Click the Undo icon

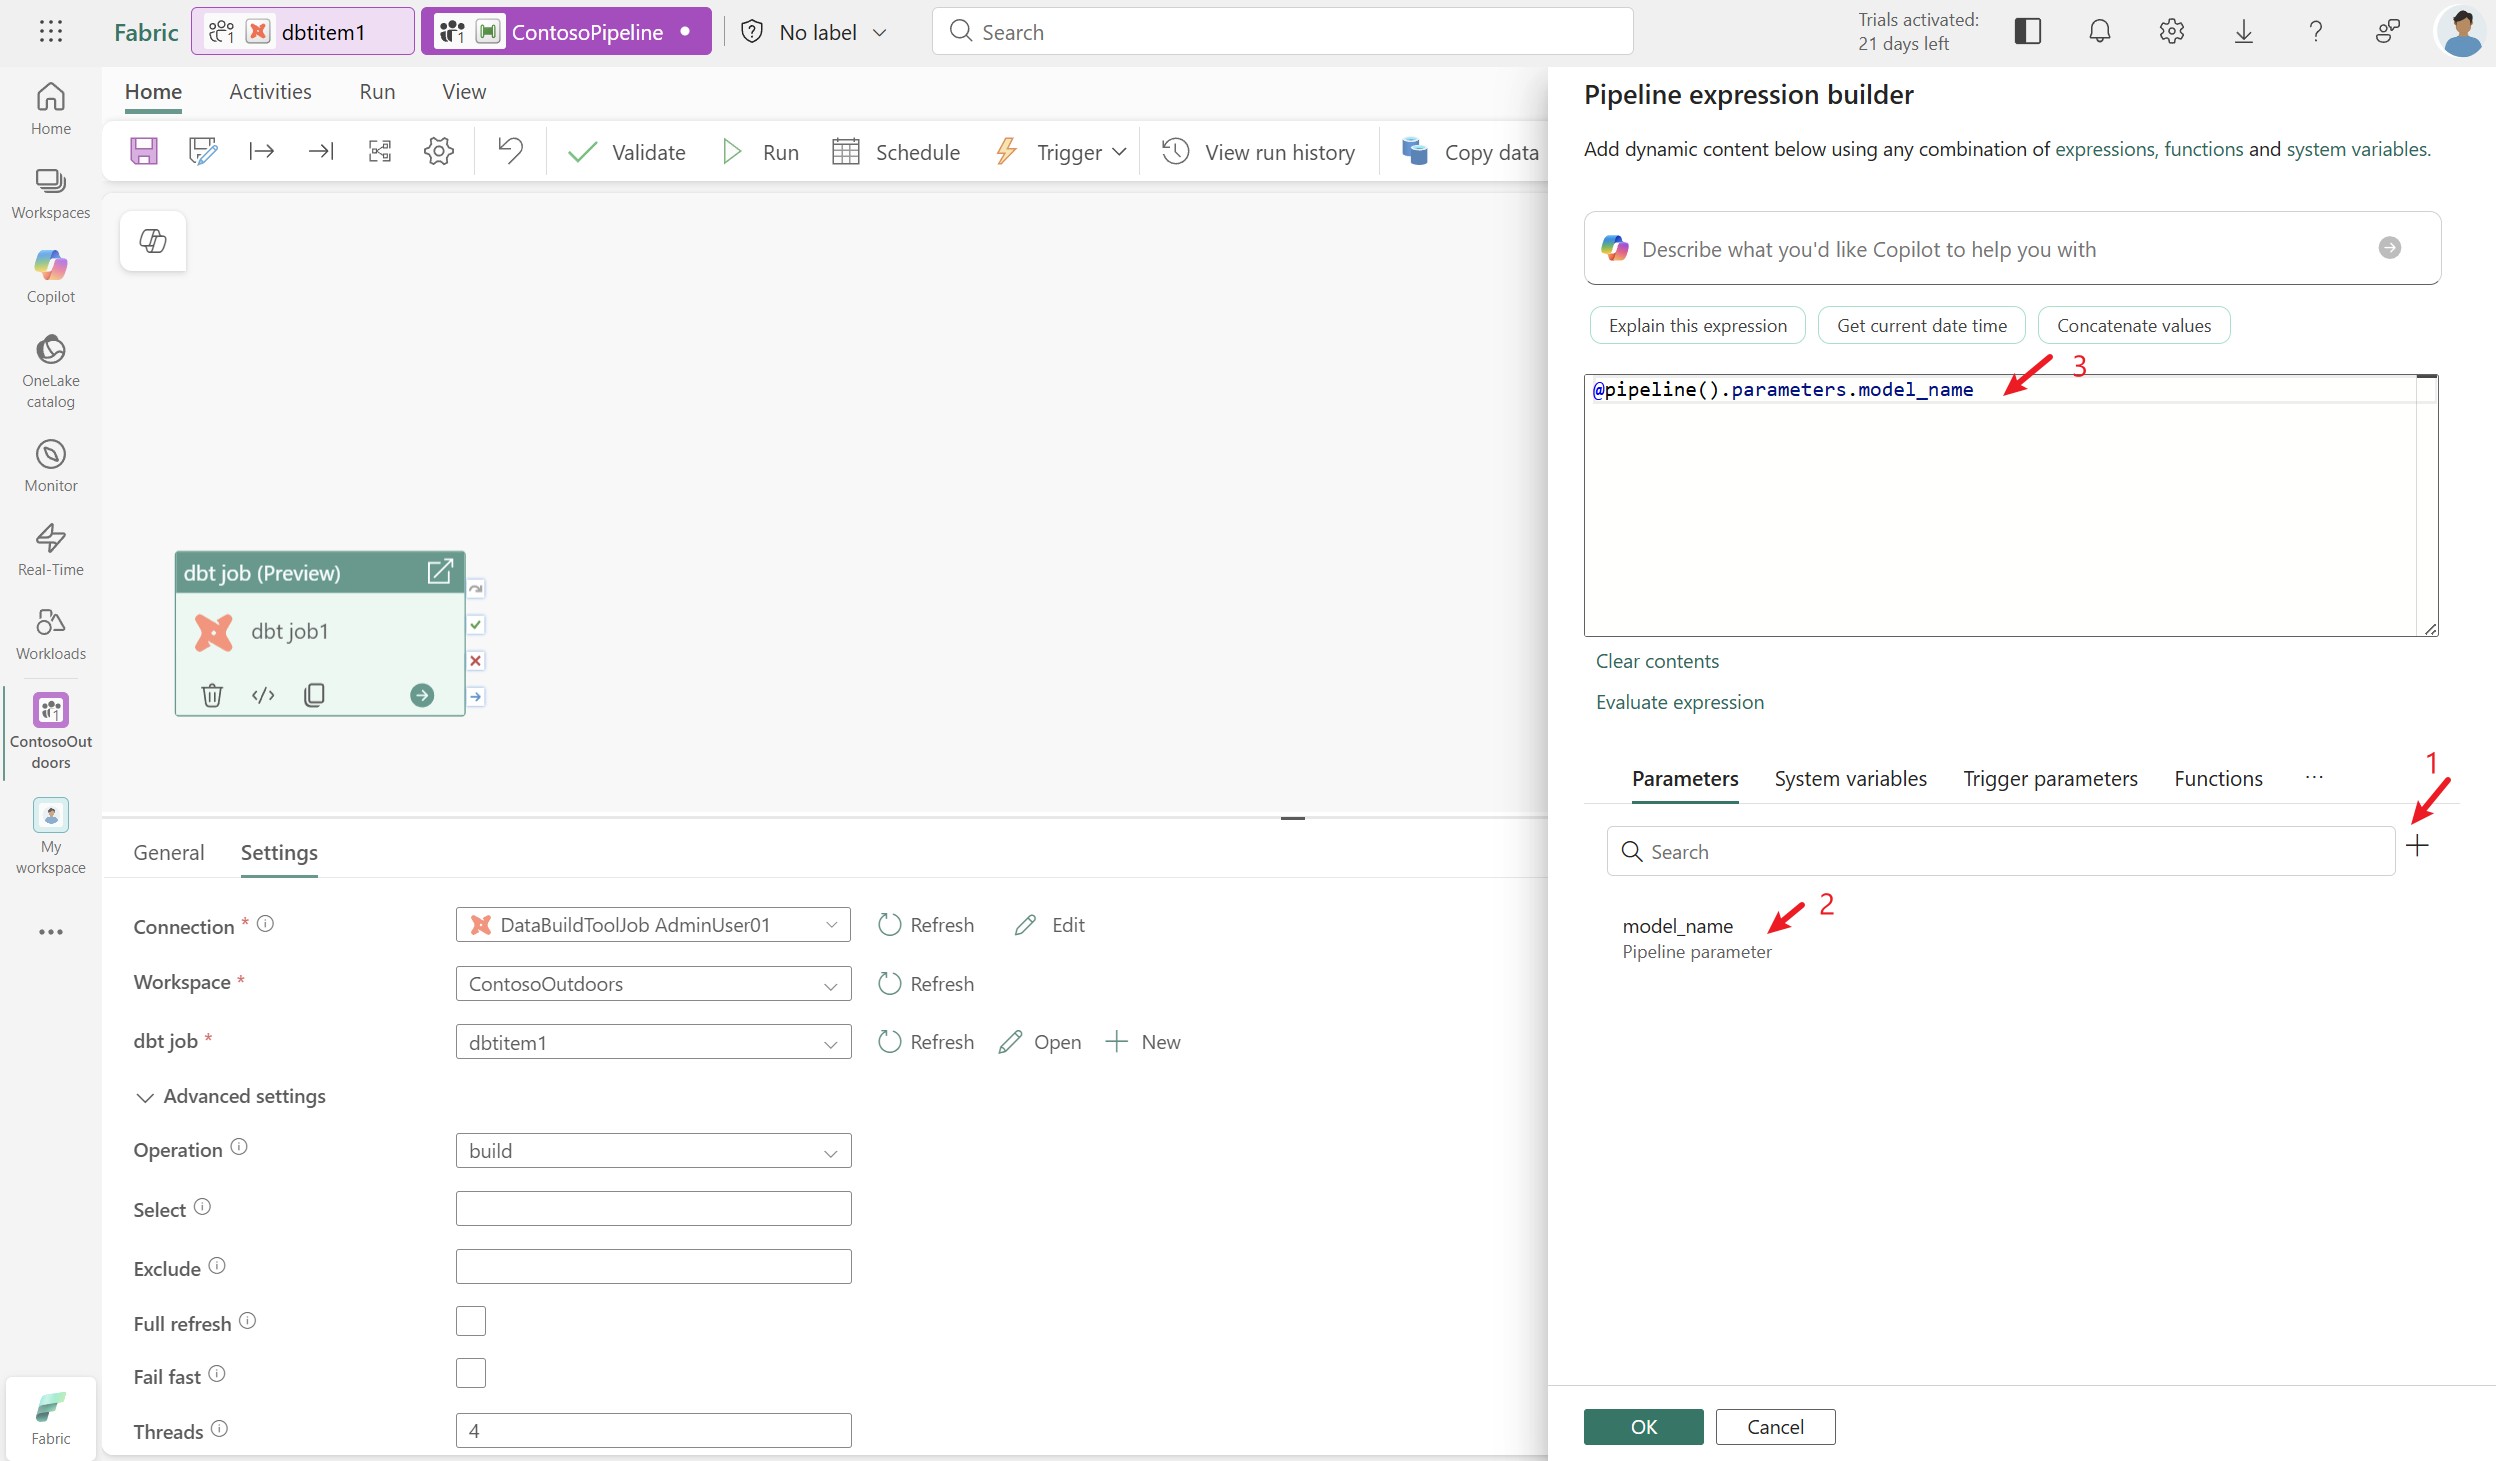point(510,151)
